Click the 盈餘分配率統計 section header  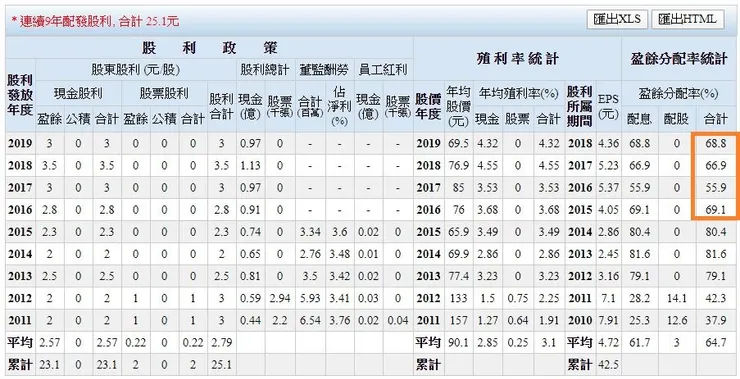679,59
